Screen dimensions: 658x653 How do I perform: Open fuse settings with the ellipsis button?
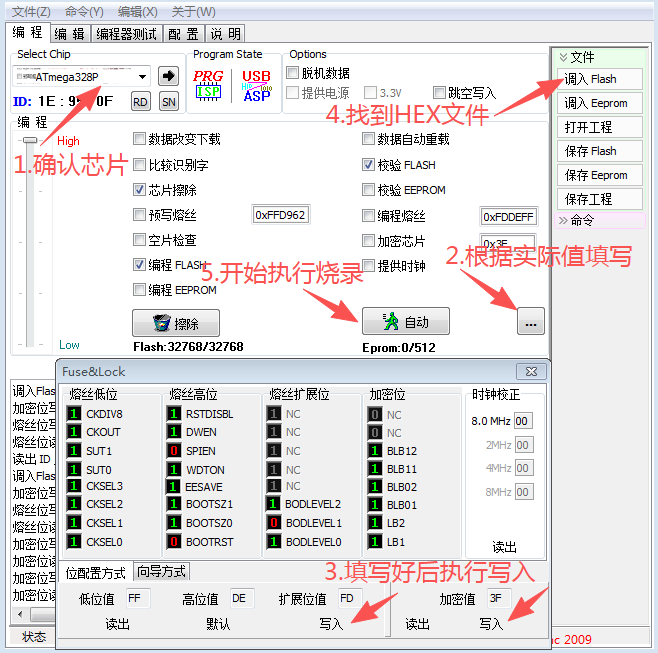531,321
